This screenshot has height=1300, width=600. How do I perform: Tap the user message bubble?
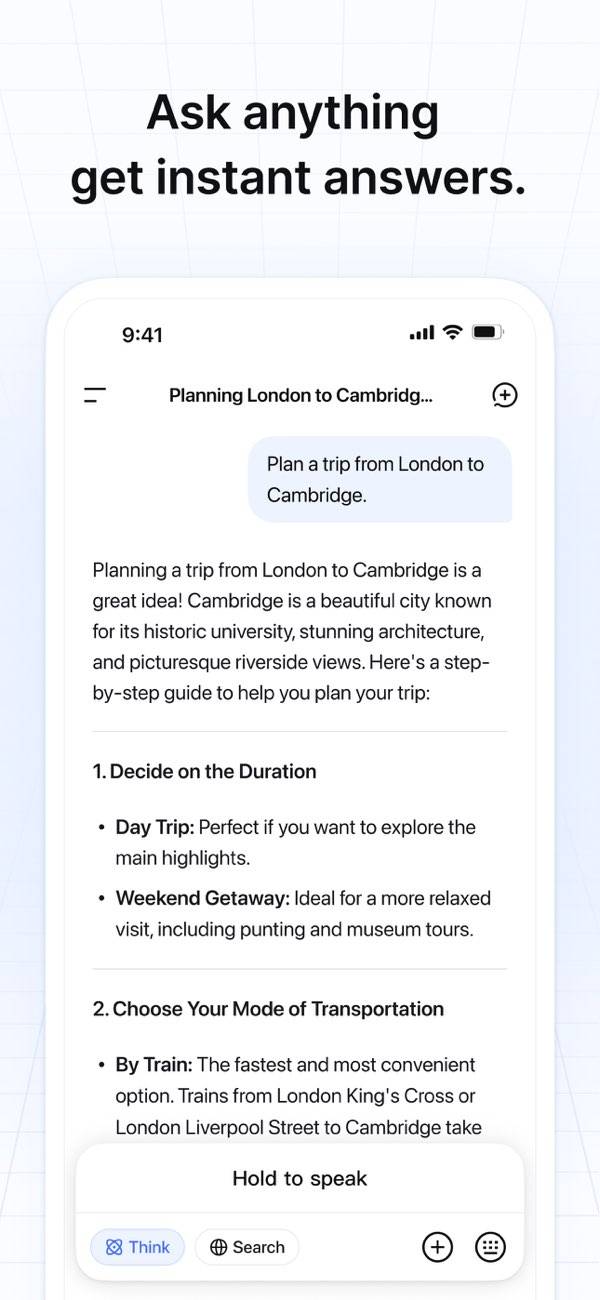coord(380,479)
